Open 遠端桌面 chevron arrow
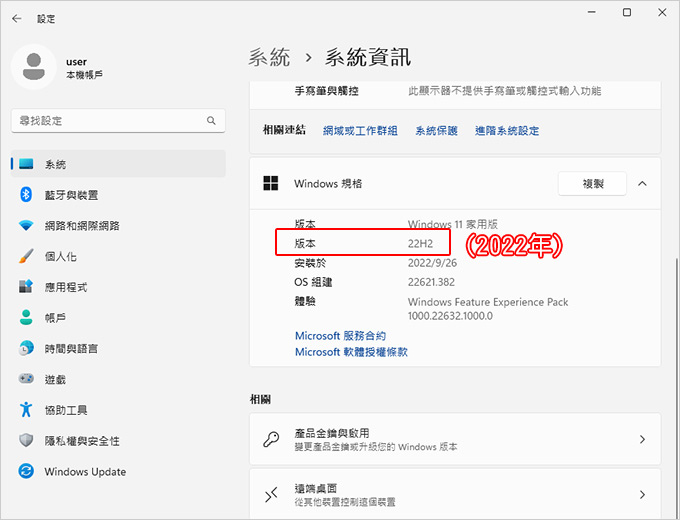Image resolution: width=680 pixels, height=520 pixels. [x=642, y=494]
